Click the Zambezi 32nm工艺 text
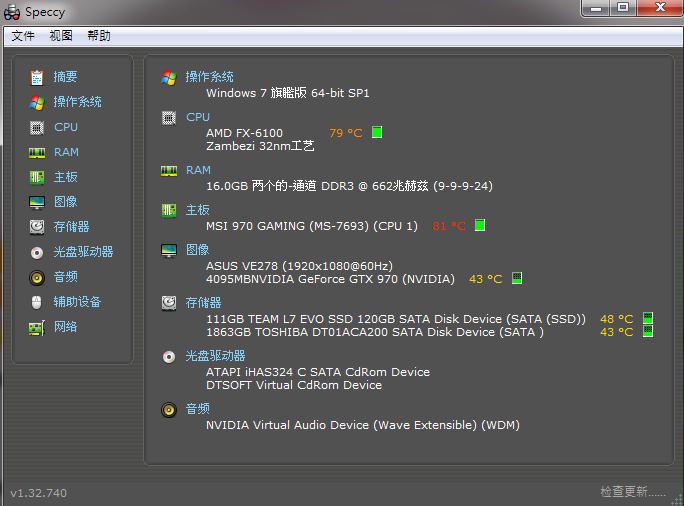 click(260, 146)
